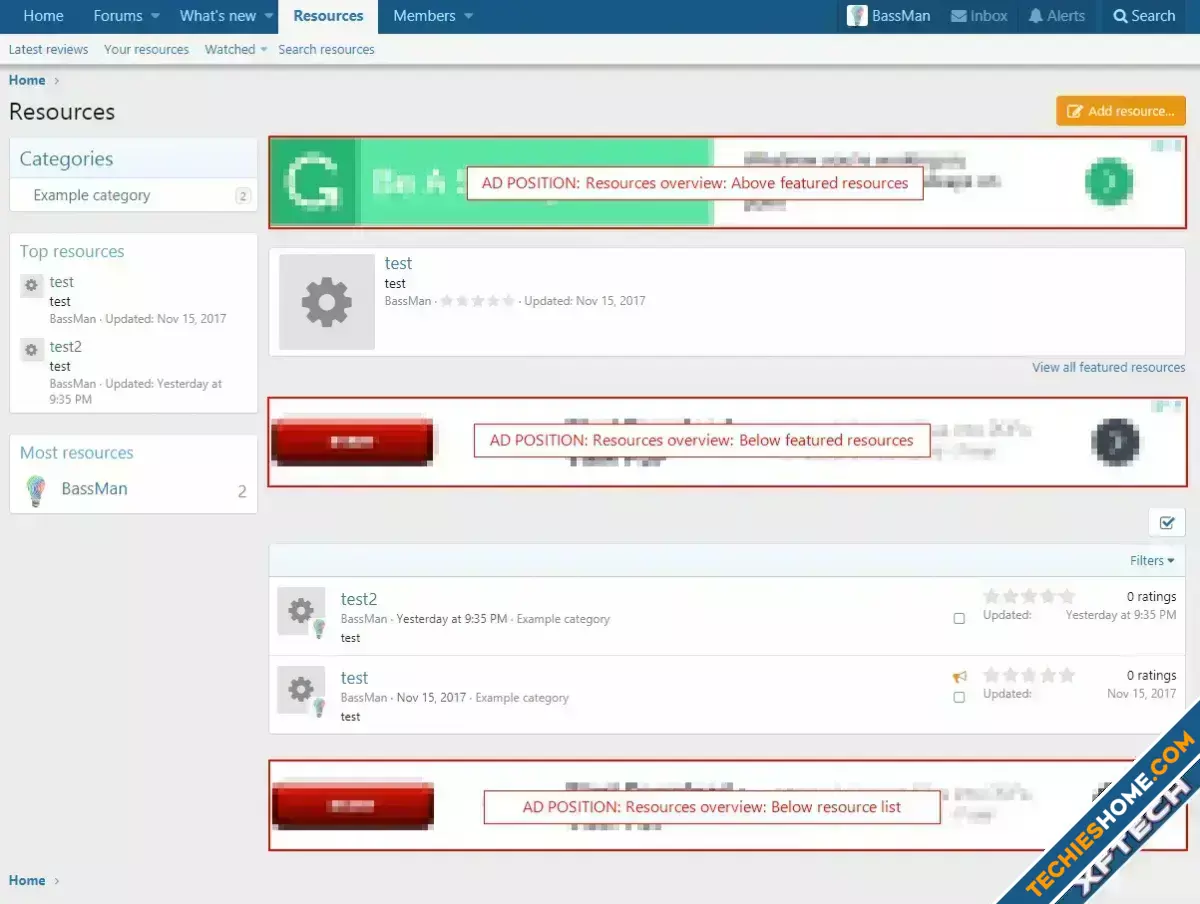Viewport: 1200px width, 904px height.
Task: Open the BassMan account avatar in navigation bar
Action: click(x=857, y=16)
